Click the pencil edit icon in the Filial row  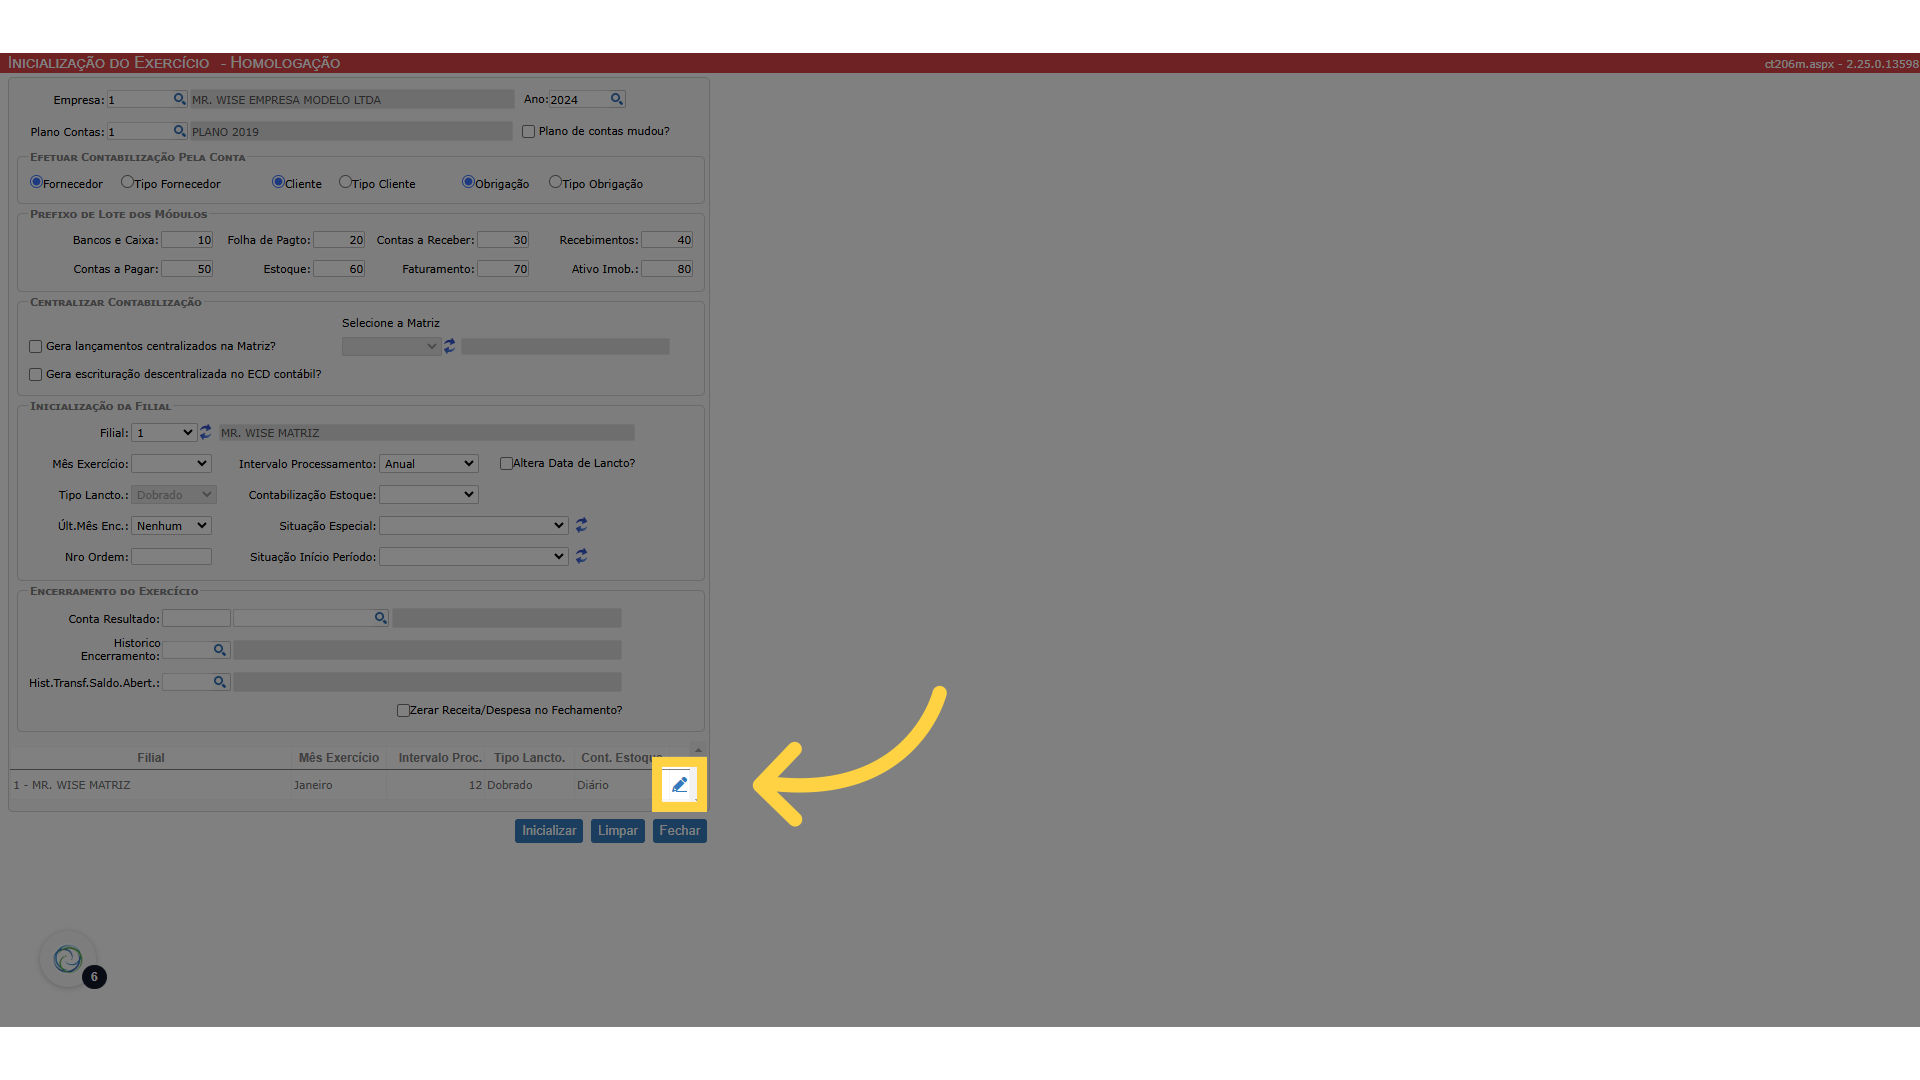coord(679,785)
